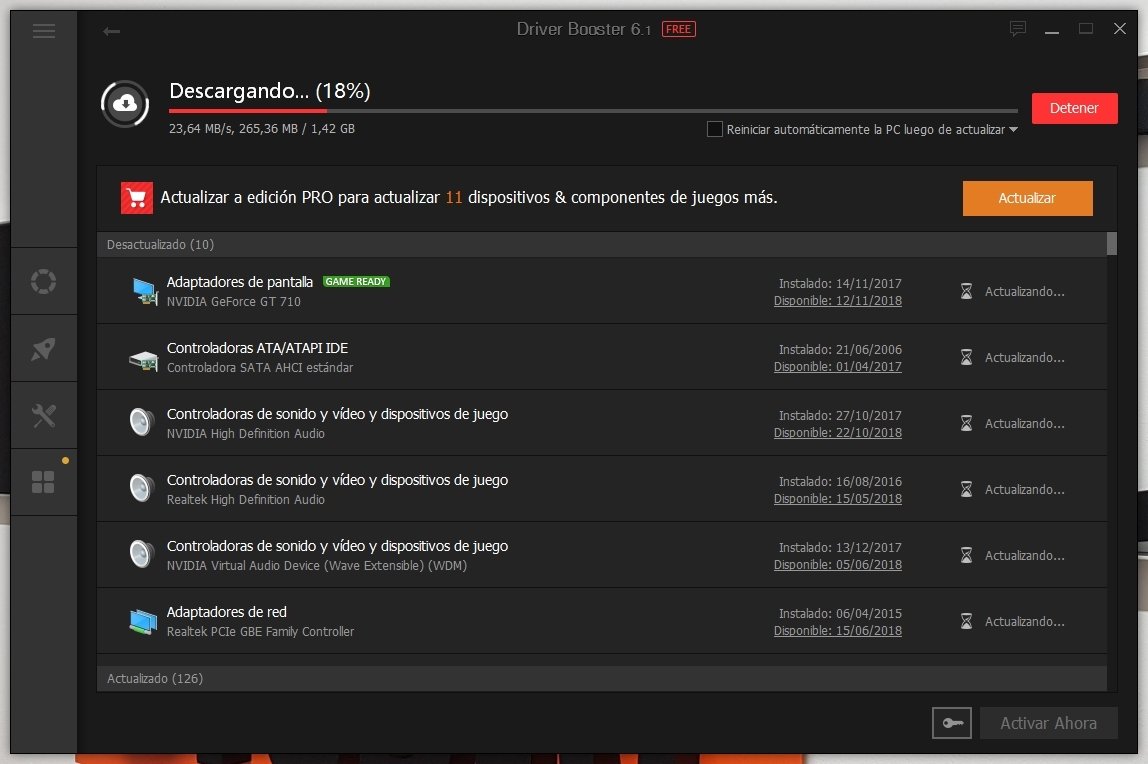Screen dimensions: 1148x764
Task: Open the dropdown arrow after 'luego de actualizar'
Action: (x=1013, y=130)
